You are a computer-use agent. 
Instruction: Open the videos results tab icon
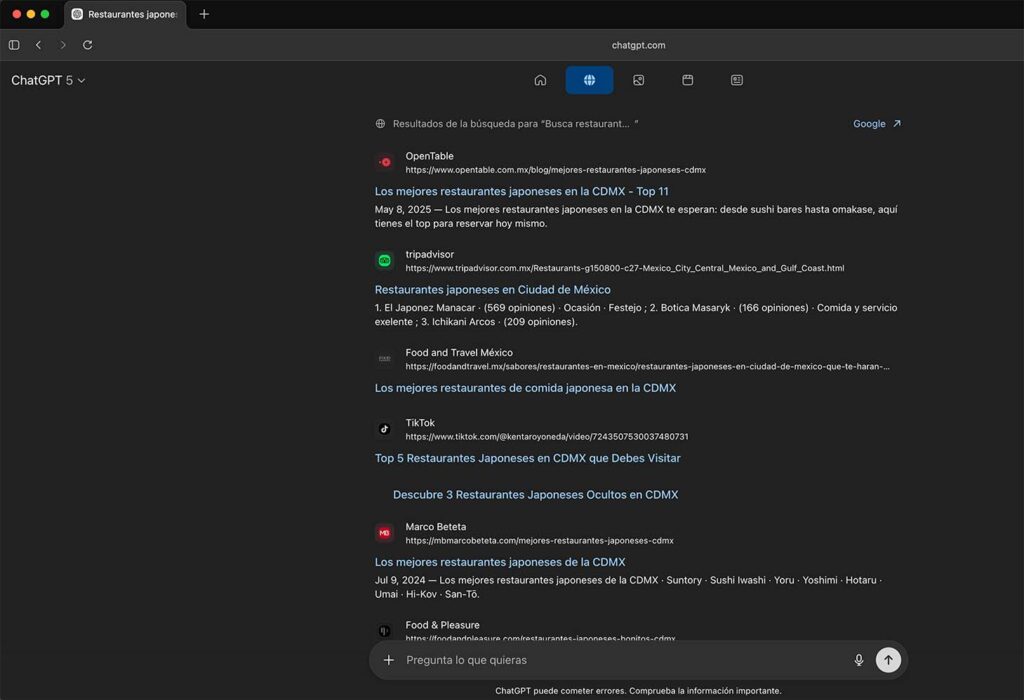[688, 80]
